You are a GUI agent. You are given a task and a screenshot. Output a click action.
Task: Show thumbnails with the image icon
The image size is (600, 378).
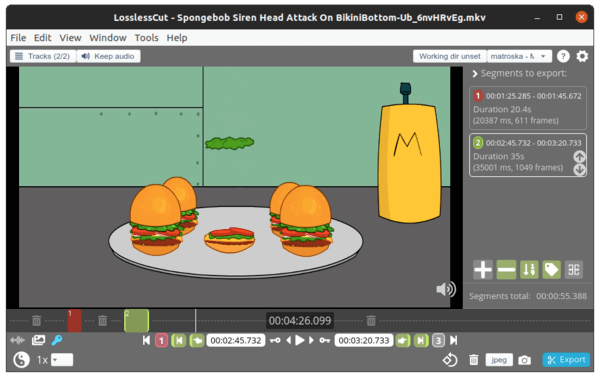click(x=38, y=340)
